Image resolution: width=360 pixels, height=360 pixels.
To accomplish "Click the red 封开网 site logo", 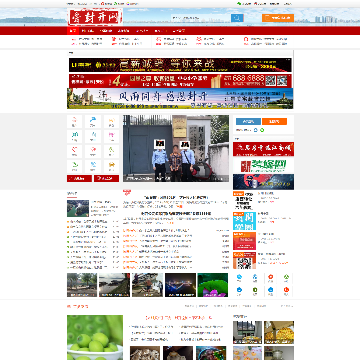I will [95, 17].
